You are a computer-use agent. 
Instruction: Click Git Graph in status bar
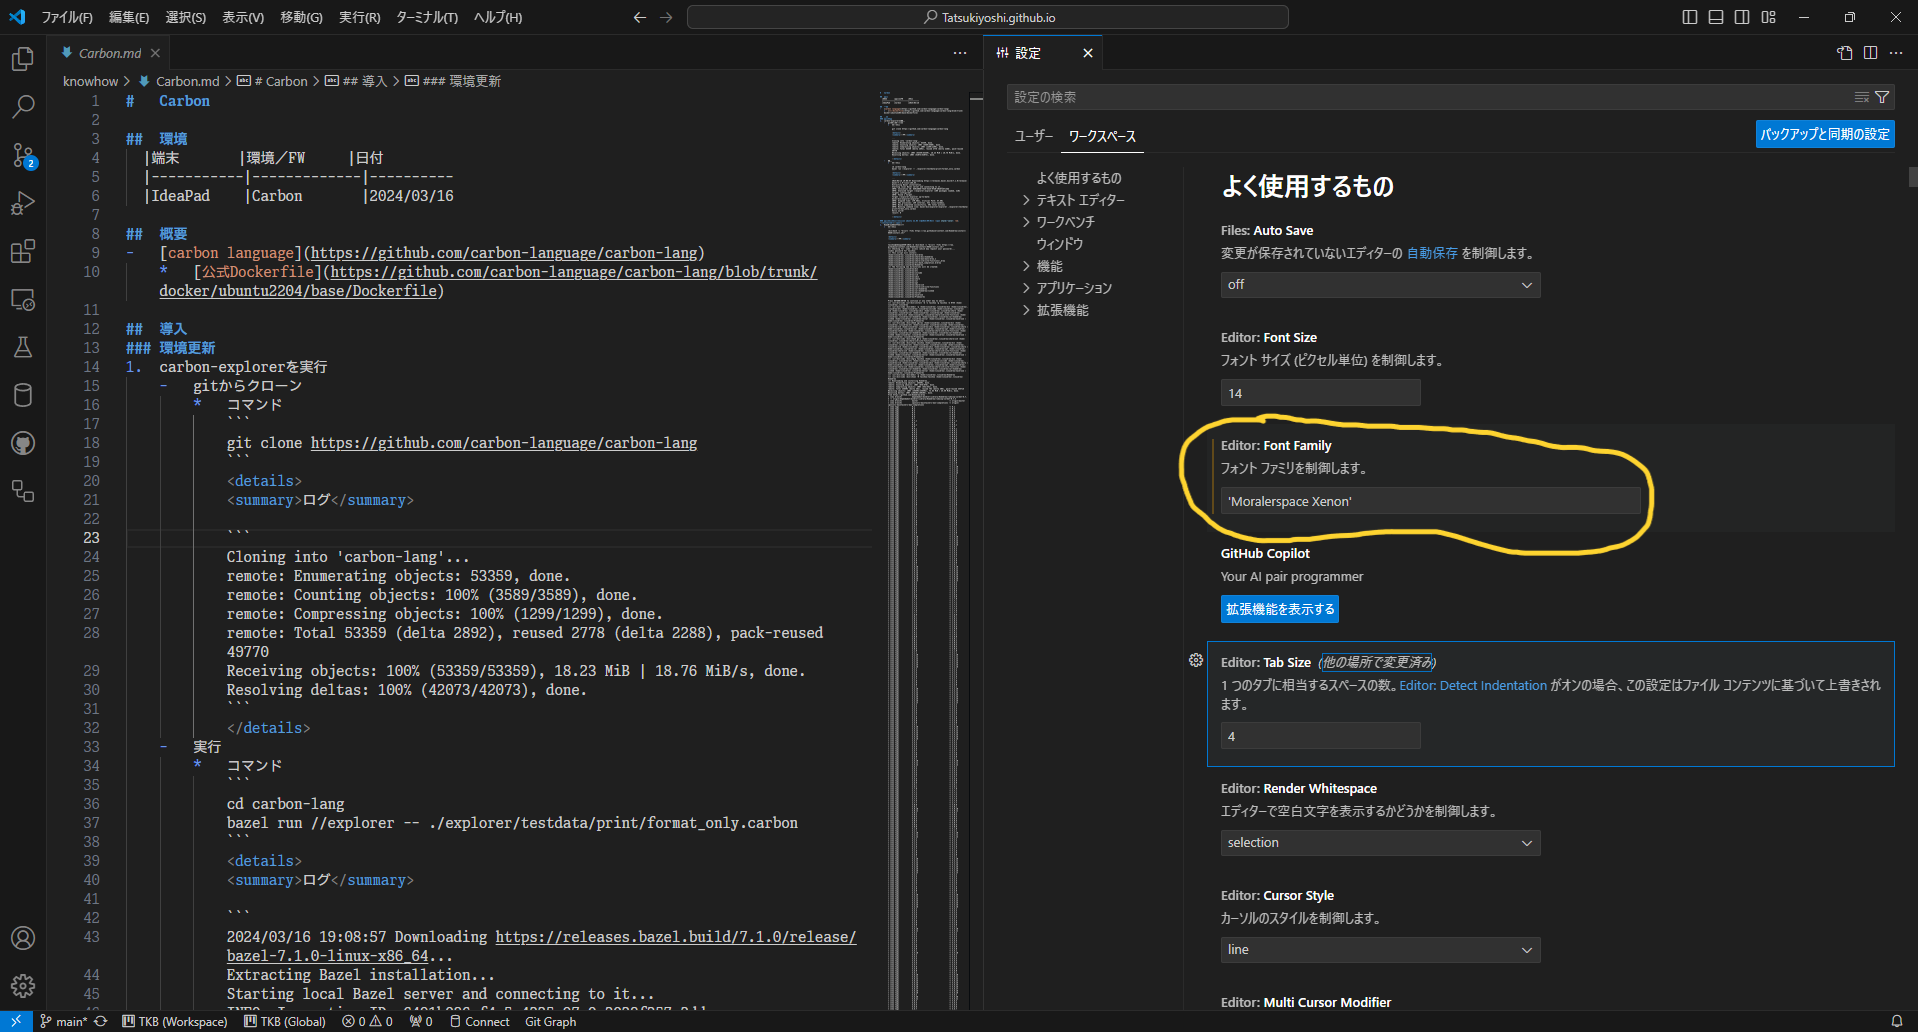click(x=550, y=1021)
